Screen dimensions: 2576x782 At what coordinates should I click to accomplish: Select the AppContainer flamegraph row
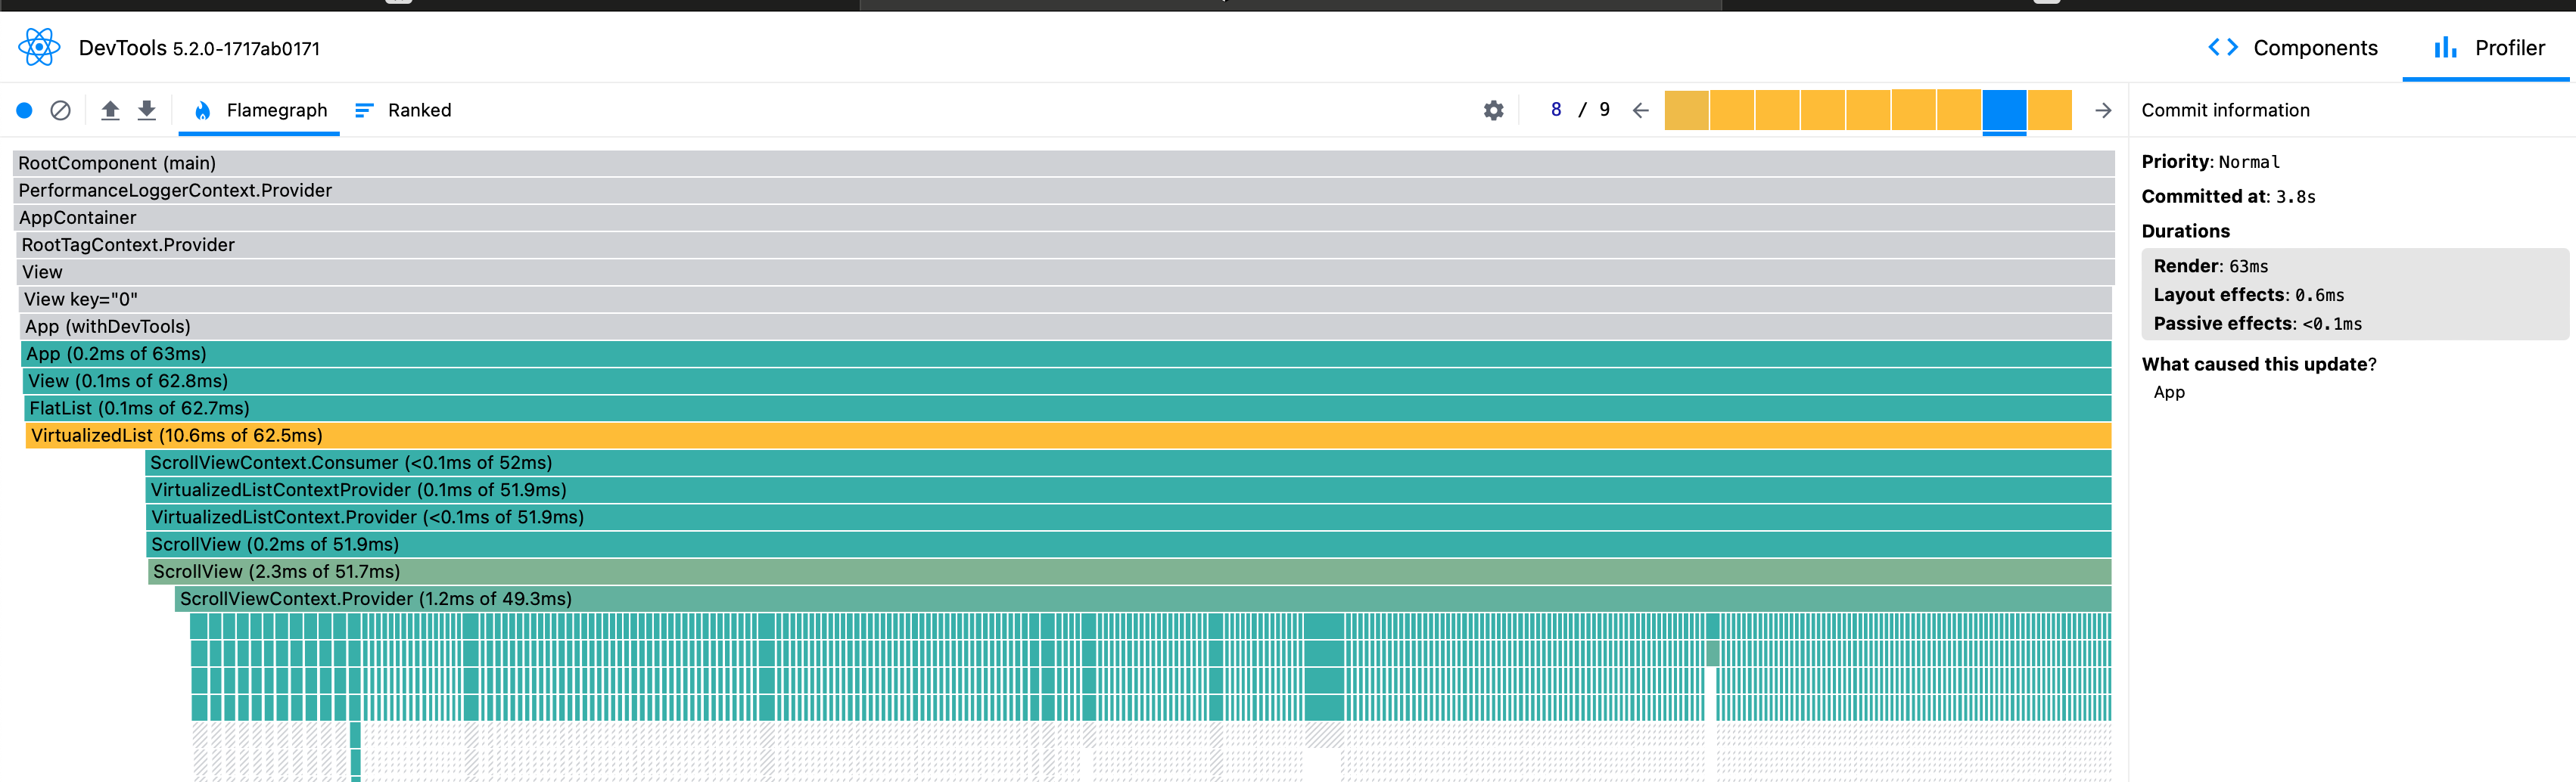point(1064,217)
